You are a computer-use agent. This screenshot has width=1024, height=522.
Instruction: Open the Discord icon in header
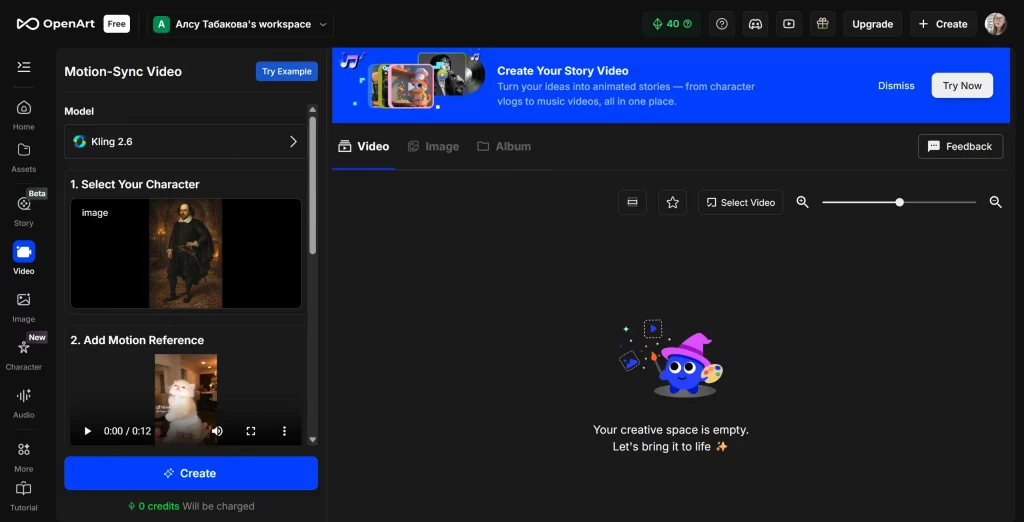point(755,24)
